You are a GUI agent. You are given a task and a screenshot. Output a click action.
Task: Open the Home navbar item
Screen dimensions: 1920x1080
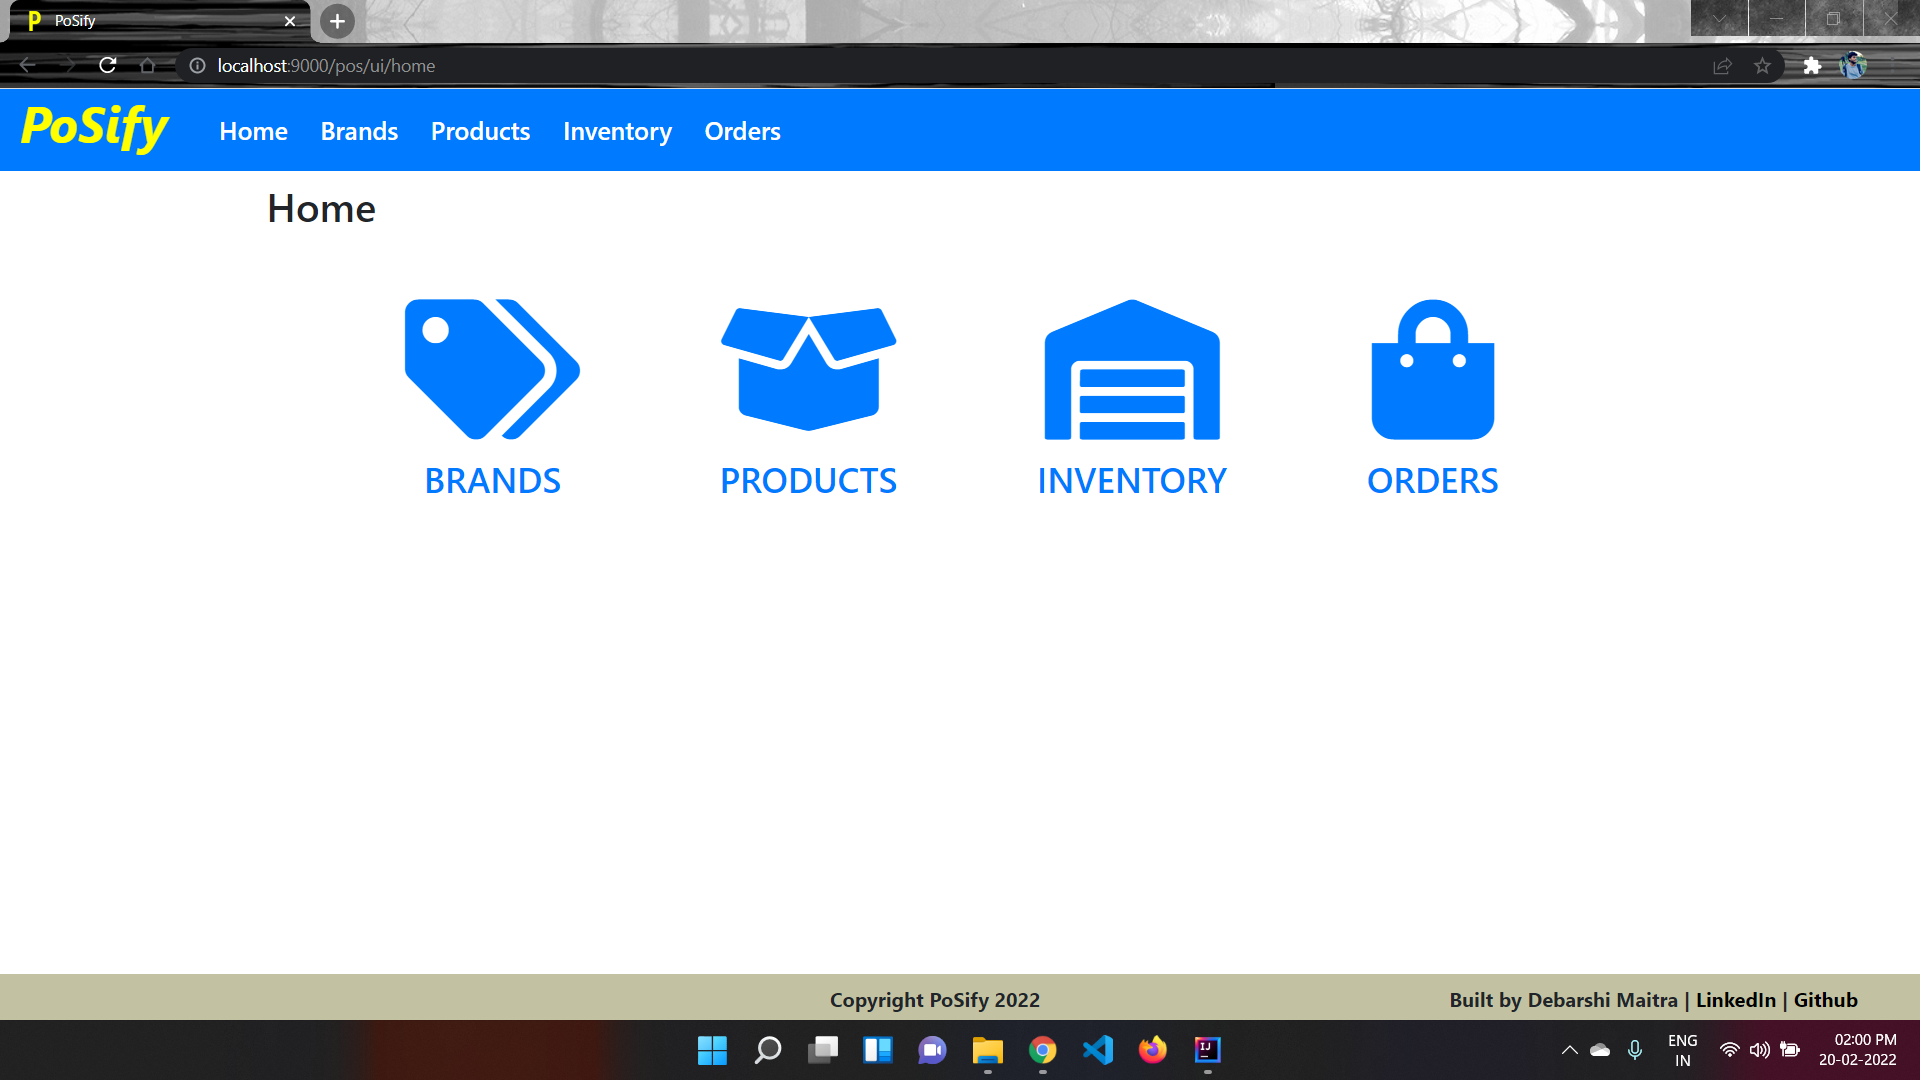point(253,131)
